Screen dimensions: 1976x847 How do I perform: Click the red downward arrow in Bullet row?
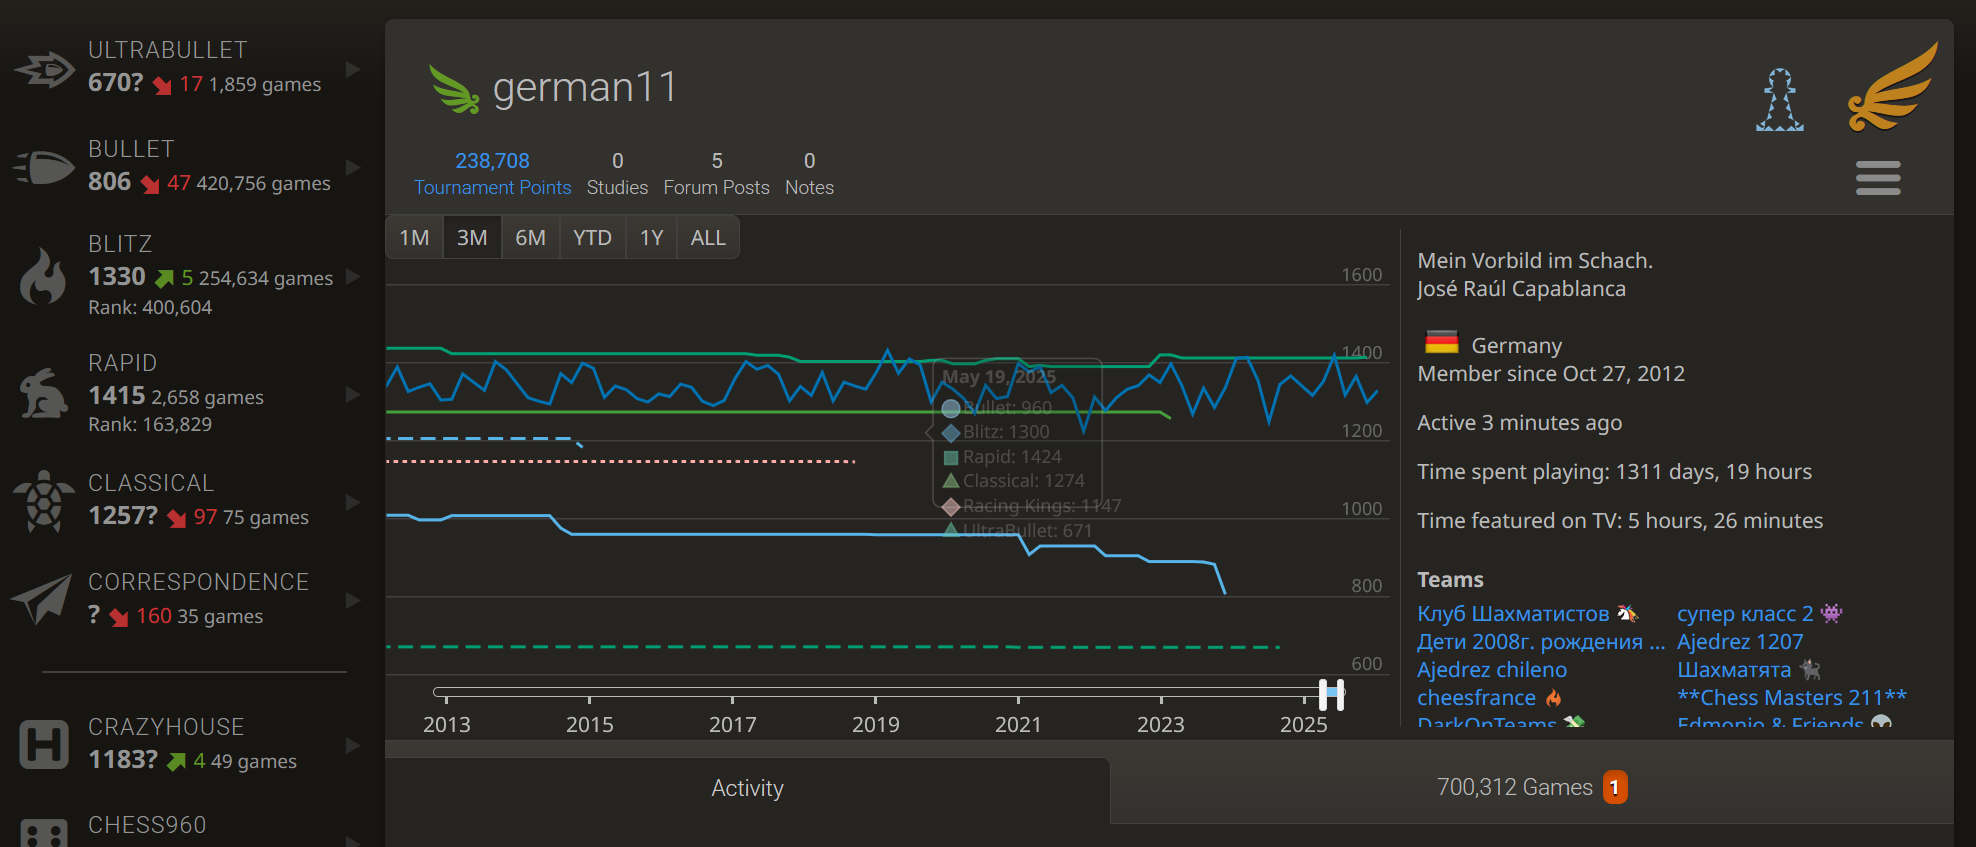pyautogui.click(x=151, y=184)
